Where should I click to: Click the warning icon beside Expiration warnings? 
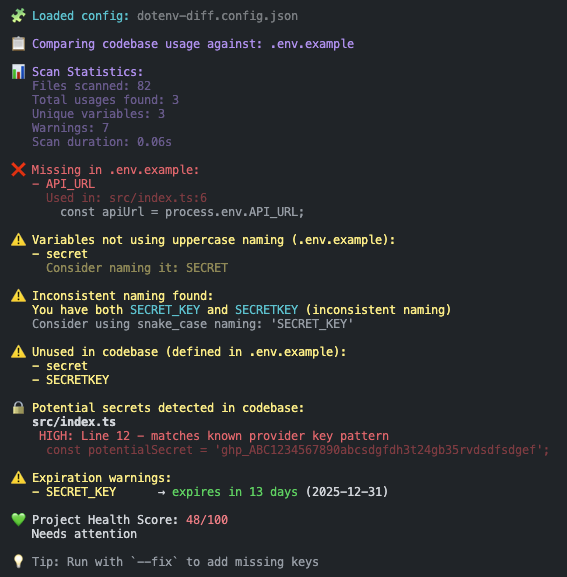(18, 478)
